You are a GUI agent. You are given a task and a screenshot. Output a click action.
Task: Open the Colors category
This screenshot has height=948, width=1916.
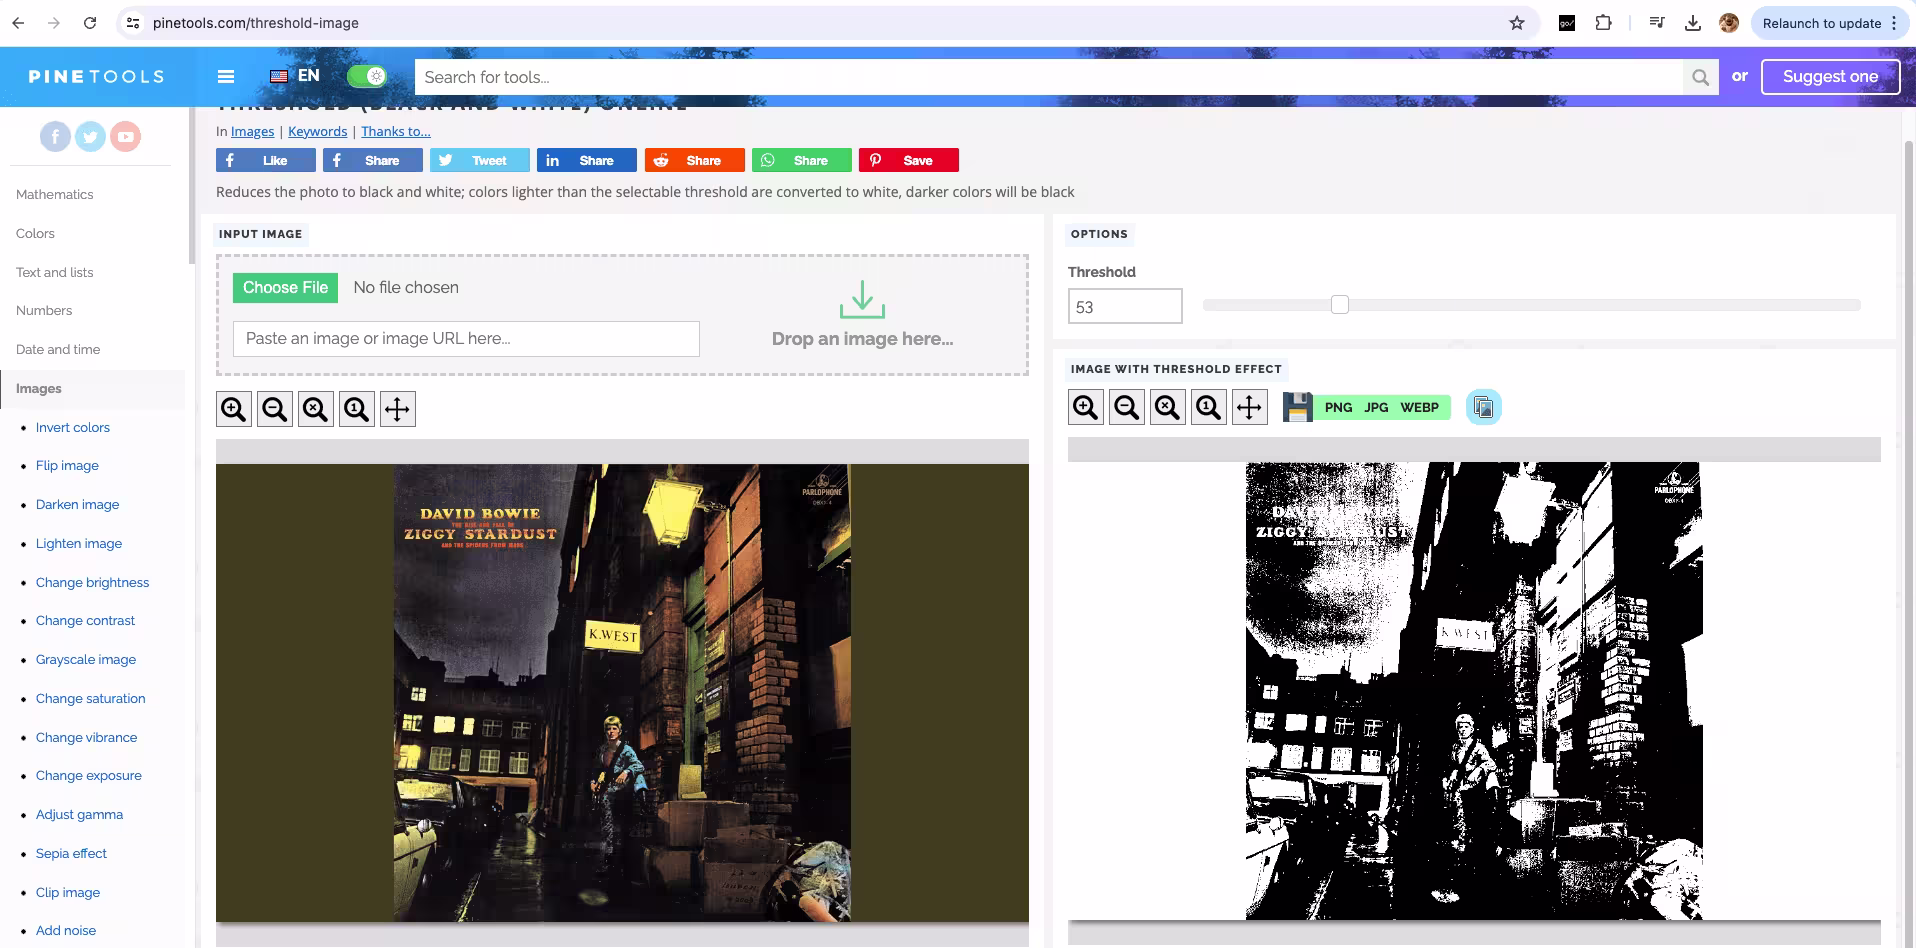pyautogui.click(x=35, y=233)
